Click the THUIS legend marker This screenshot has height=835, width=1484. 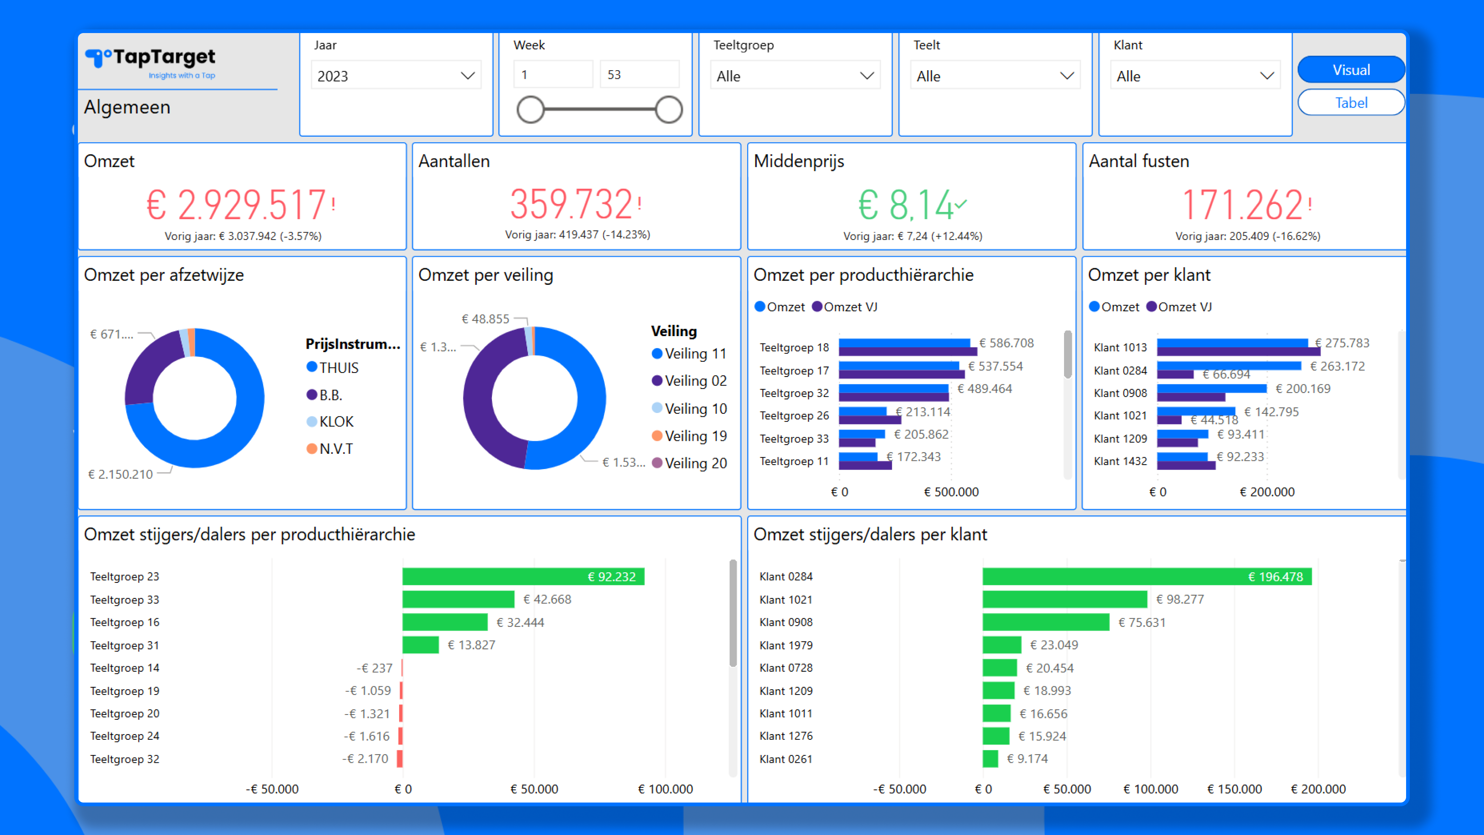click(312, 368)
